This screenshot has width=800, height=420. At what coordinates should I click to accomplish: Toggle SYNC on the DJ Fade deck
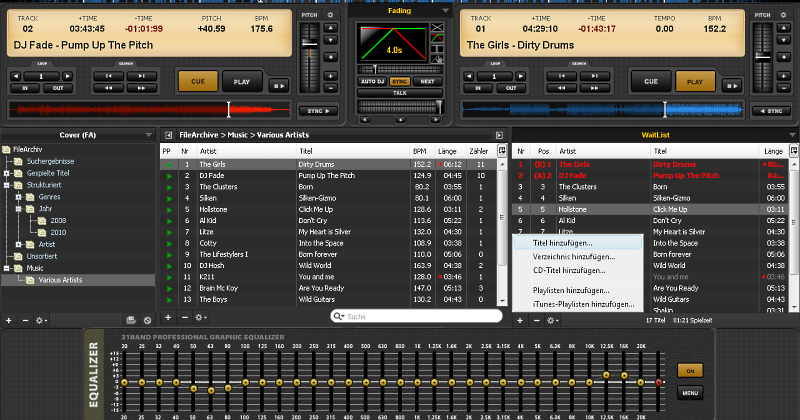click(x=318, y=111)
